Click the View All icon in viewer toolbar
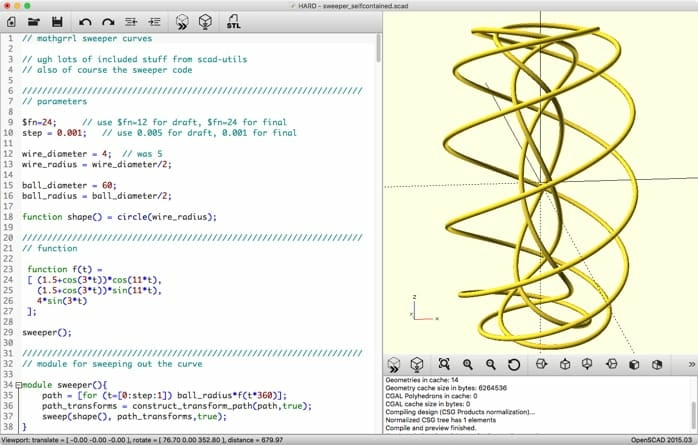The image size is (698, 445). 443,364
